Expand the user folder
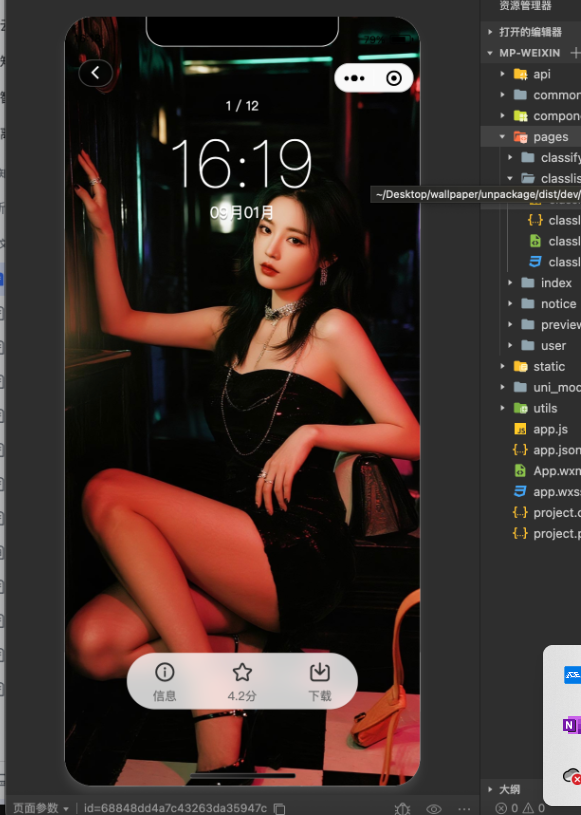 (531, 346)
